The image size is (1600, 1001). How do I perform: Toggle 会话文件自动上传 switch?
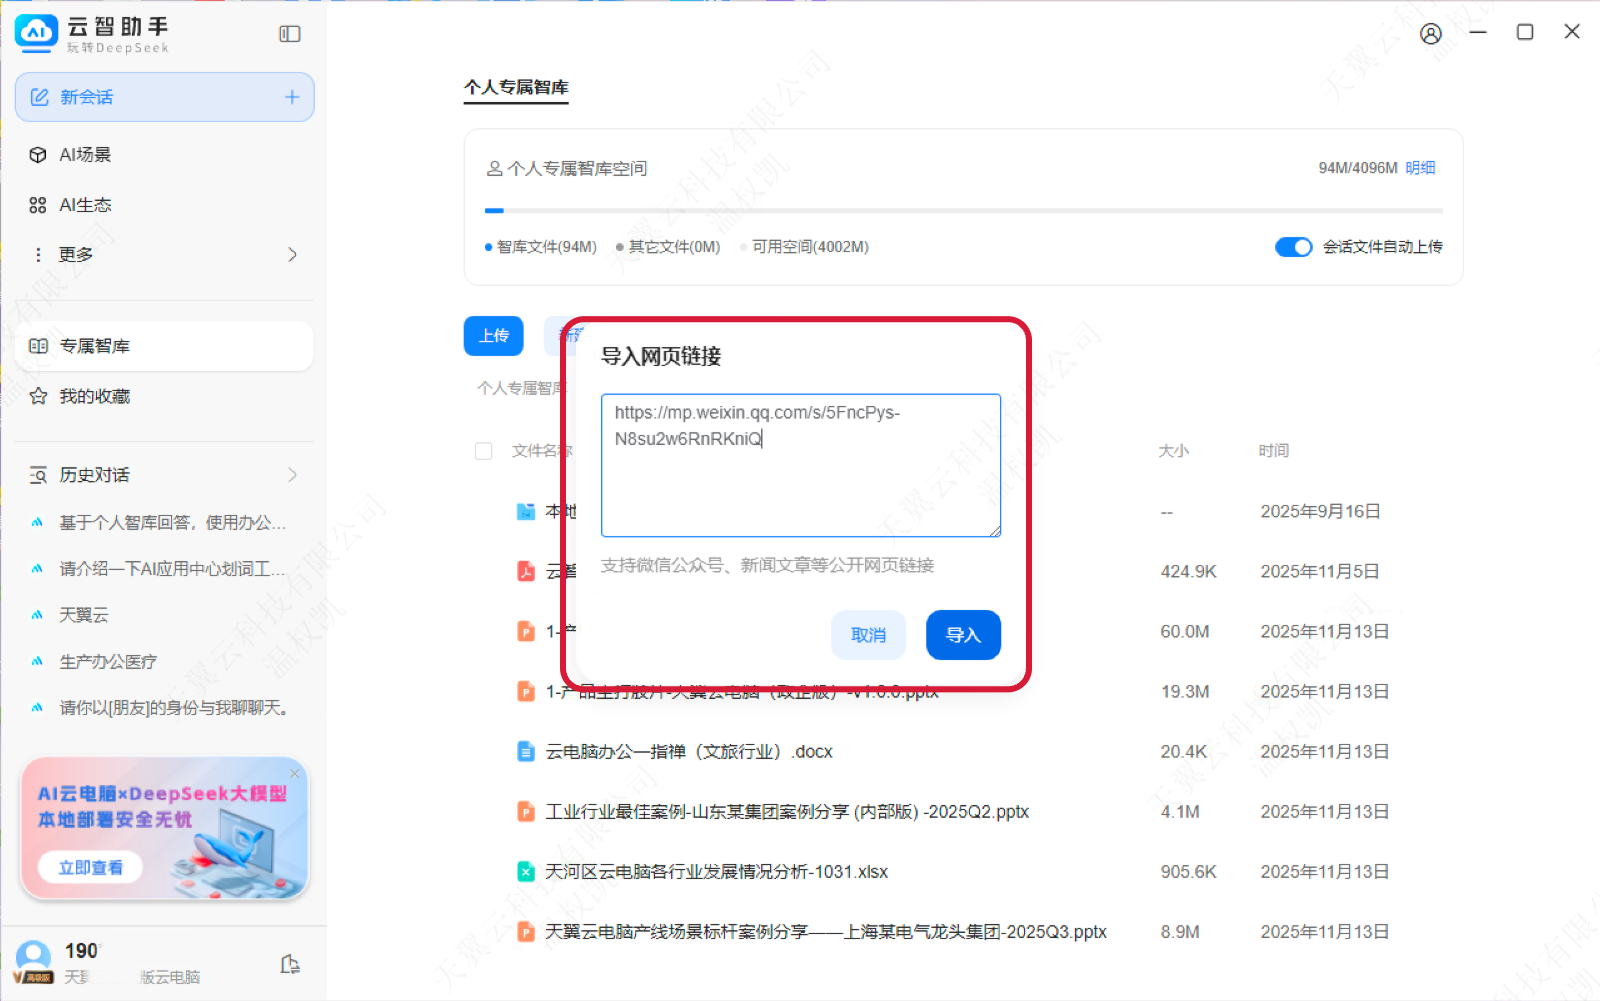click(x=1293, y=247)
